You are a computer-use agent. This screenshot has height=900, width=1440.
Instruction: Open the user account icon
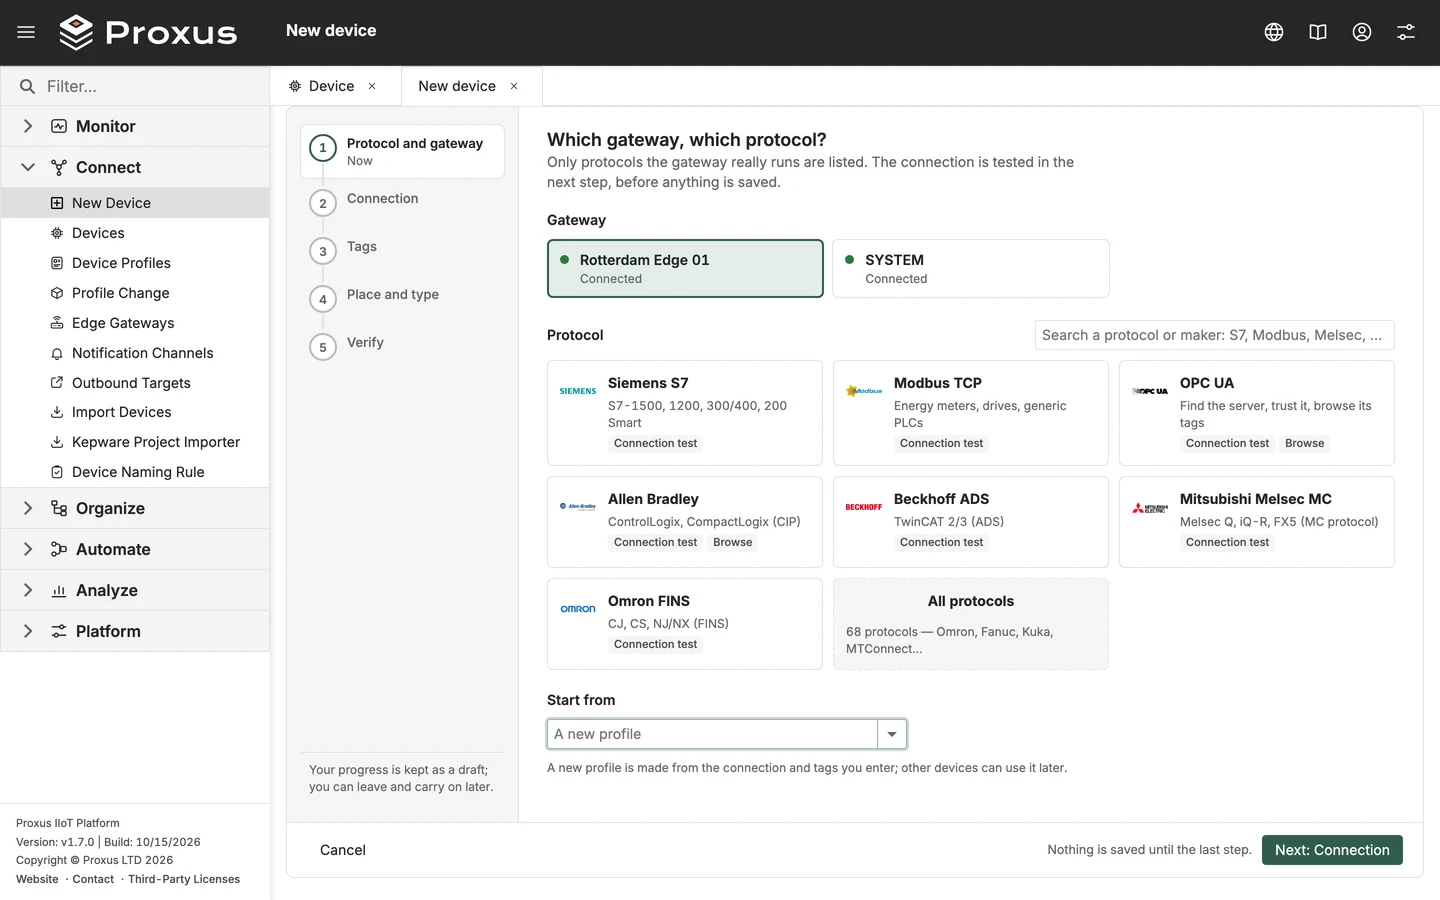(1362, 32)
